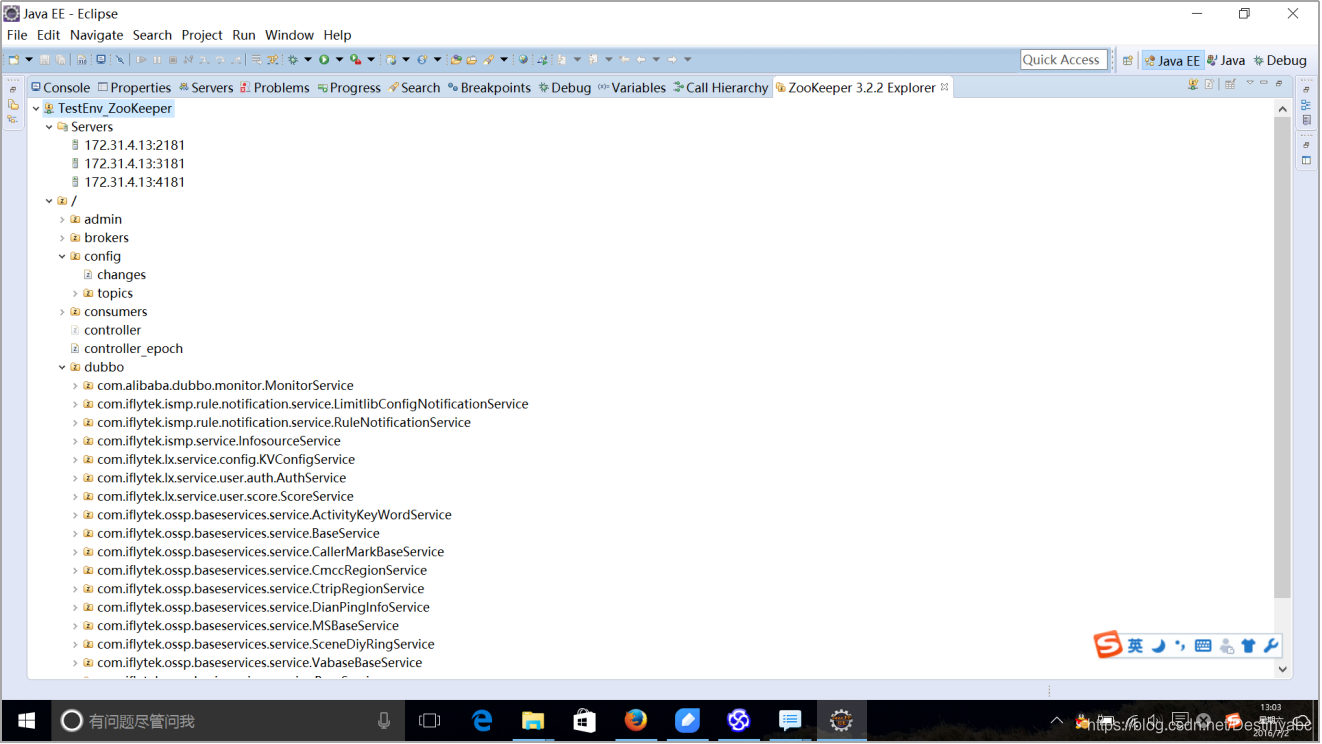The image size is (1322, 744).
Task: Click the scrollbar down arrow
Action: 1283,670
